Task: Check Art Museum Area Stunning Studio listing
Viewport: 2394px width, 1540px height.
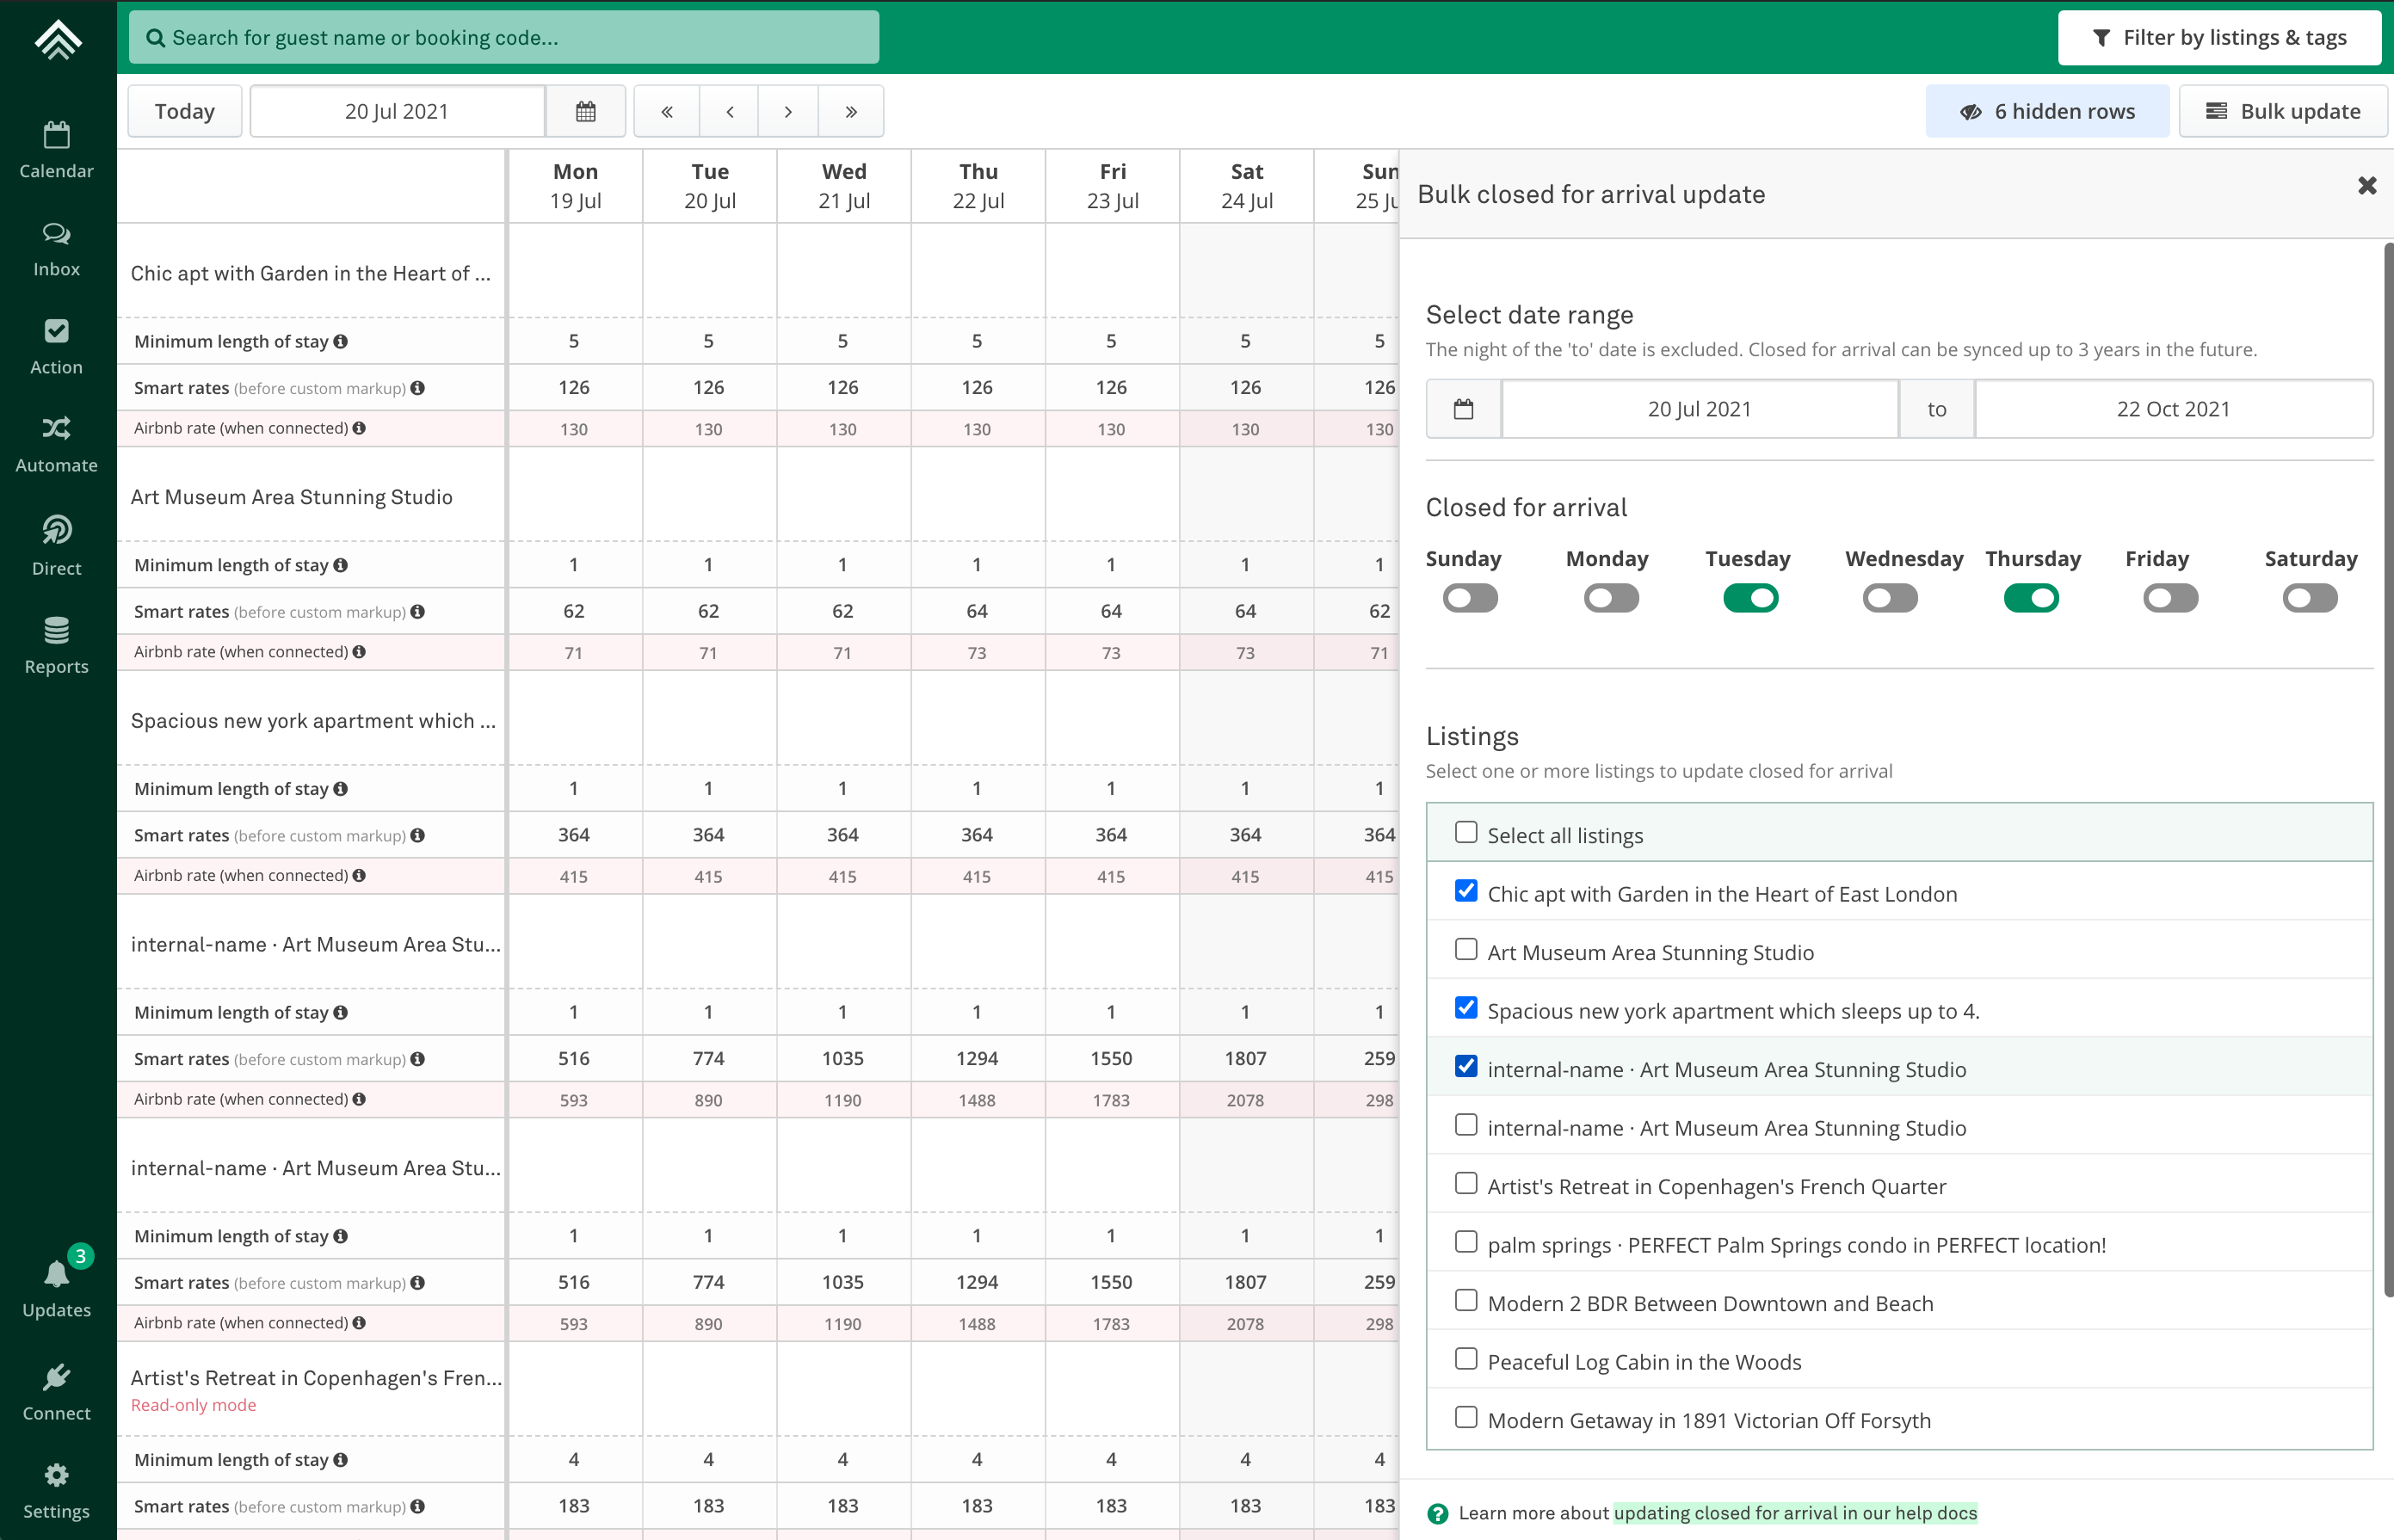Action: pyautogui.click(x=1466, y=949)
